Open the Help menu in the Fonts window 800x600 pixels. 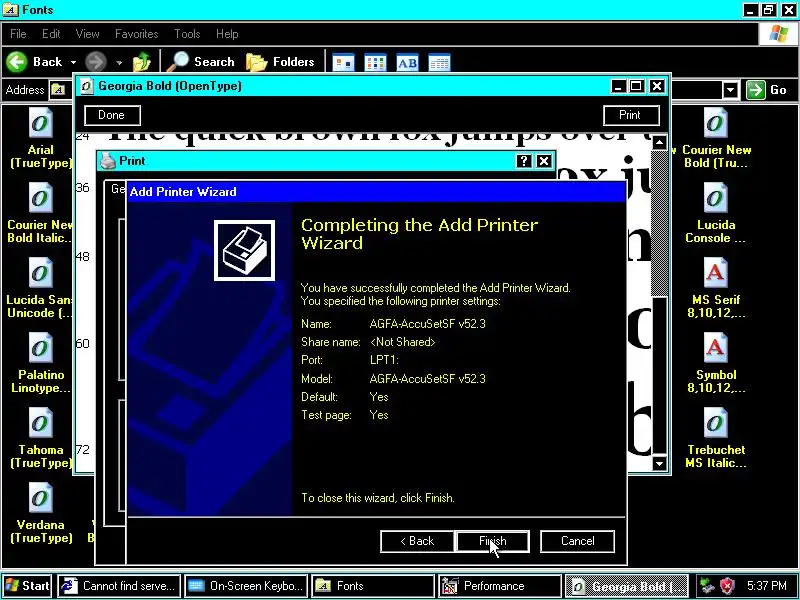227,34
